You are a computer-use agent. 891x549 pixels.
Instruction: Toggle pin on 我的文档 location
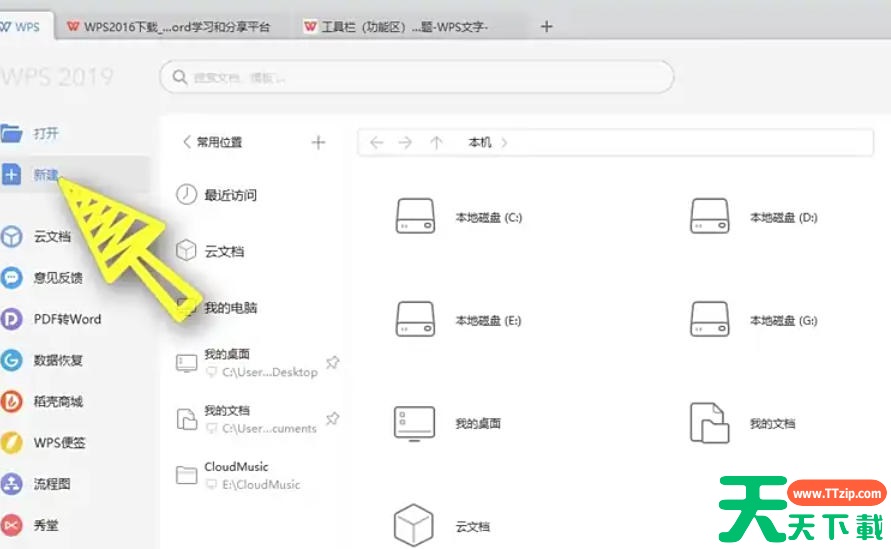click(x=333, y=418)
